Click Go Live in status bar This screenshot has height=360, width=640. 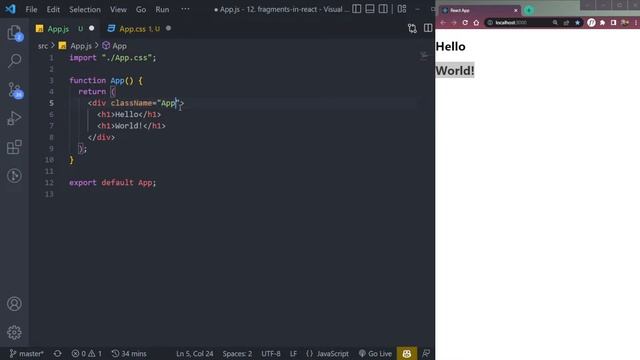(x=375, y=353)
